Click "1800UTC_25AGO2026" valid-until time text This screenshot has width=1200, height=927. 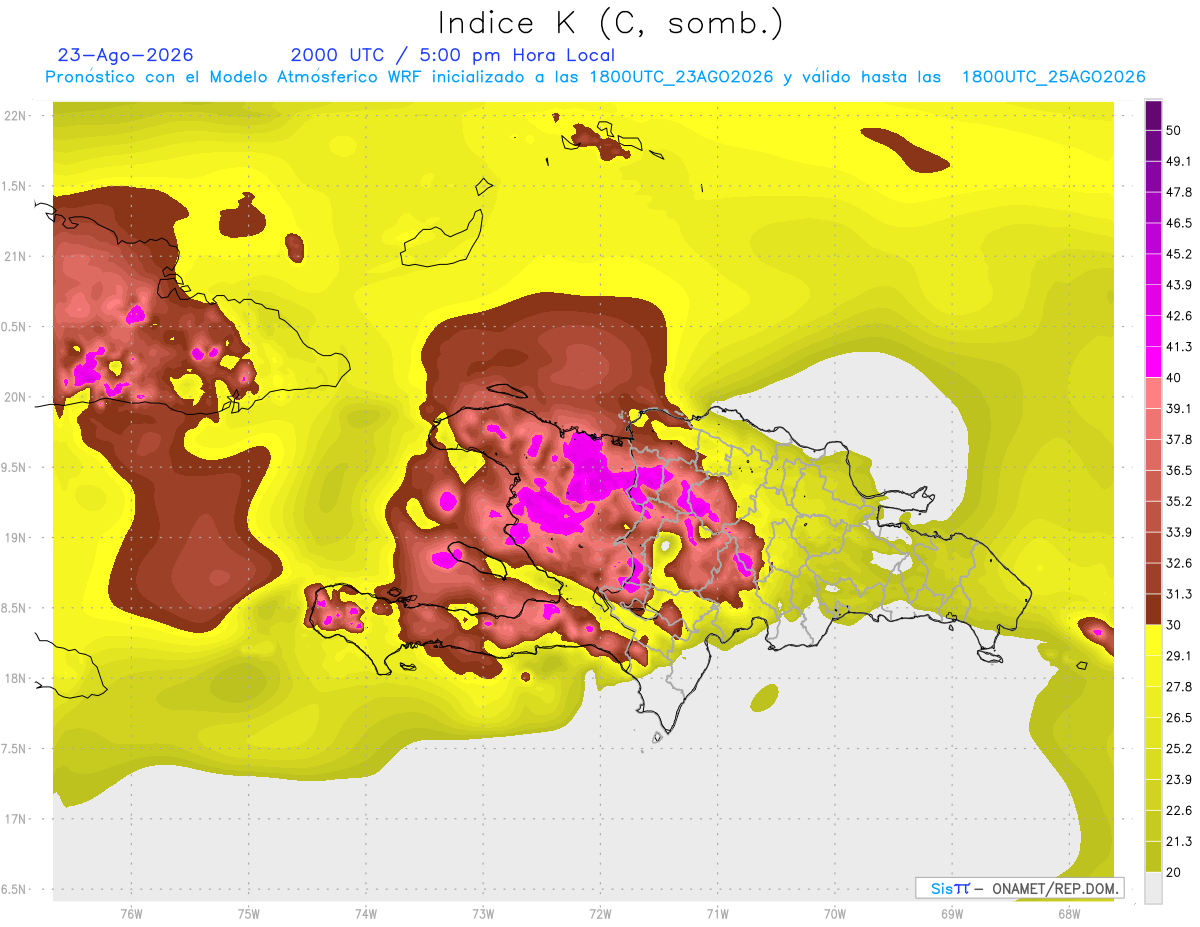pos(1054,77)
